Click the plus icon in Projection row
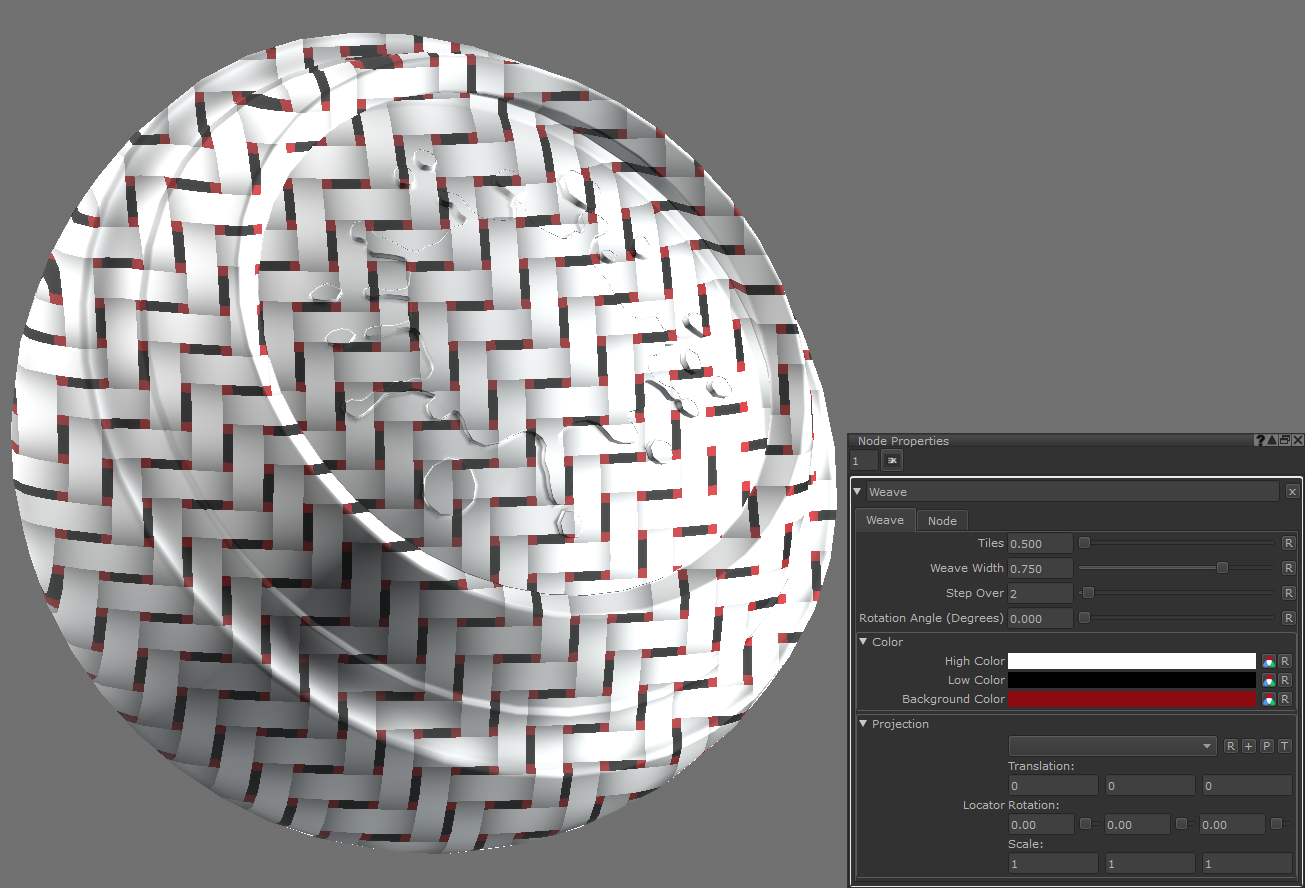Image resolution: width=1305 pixels, height=888 pixels. click(1249, 746)
